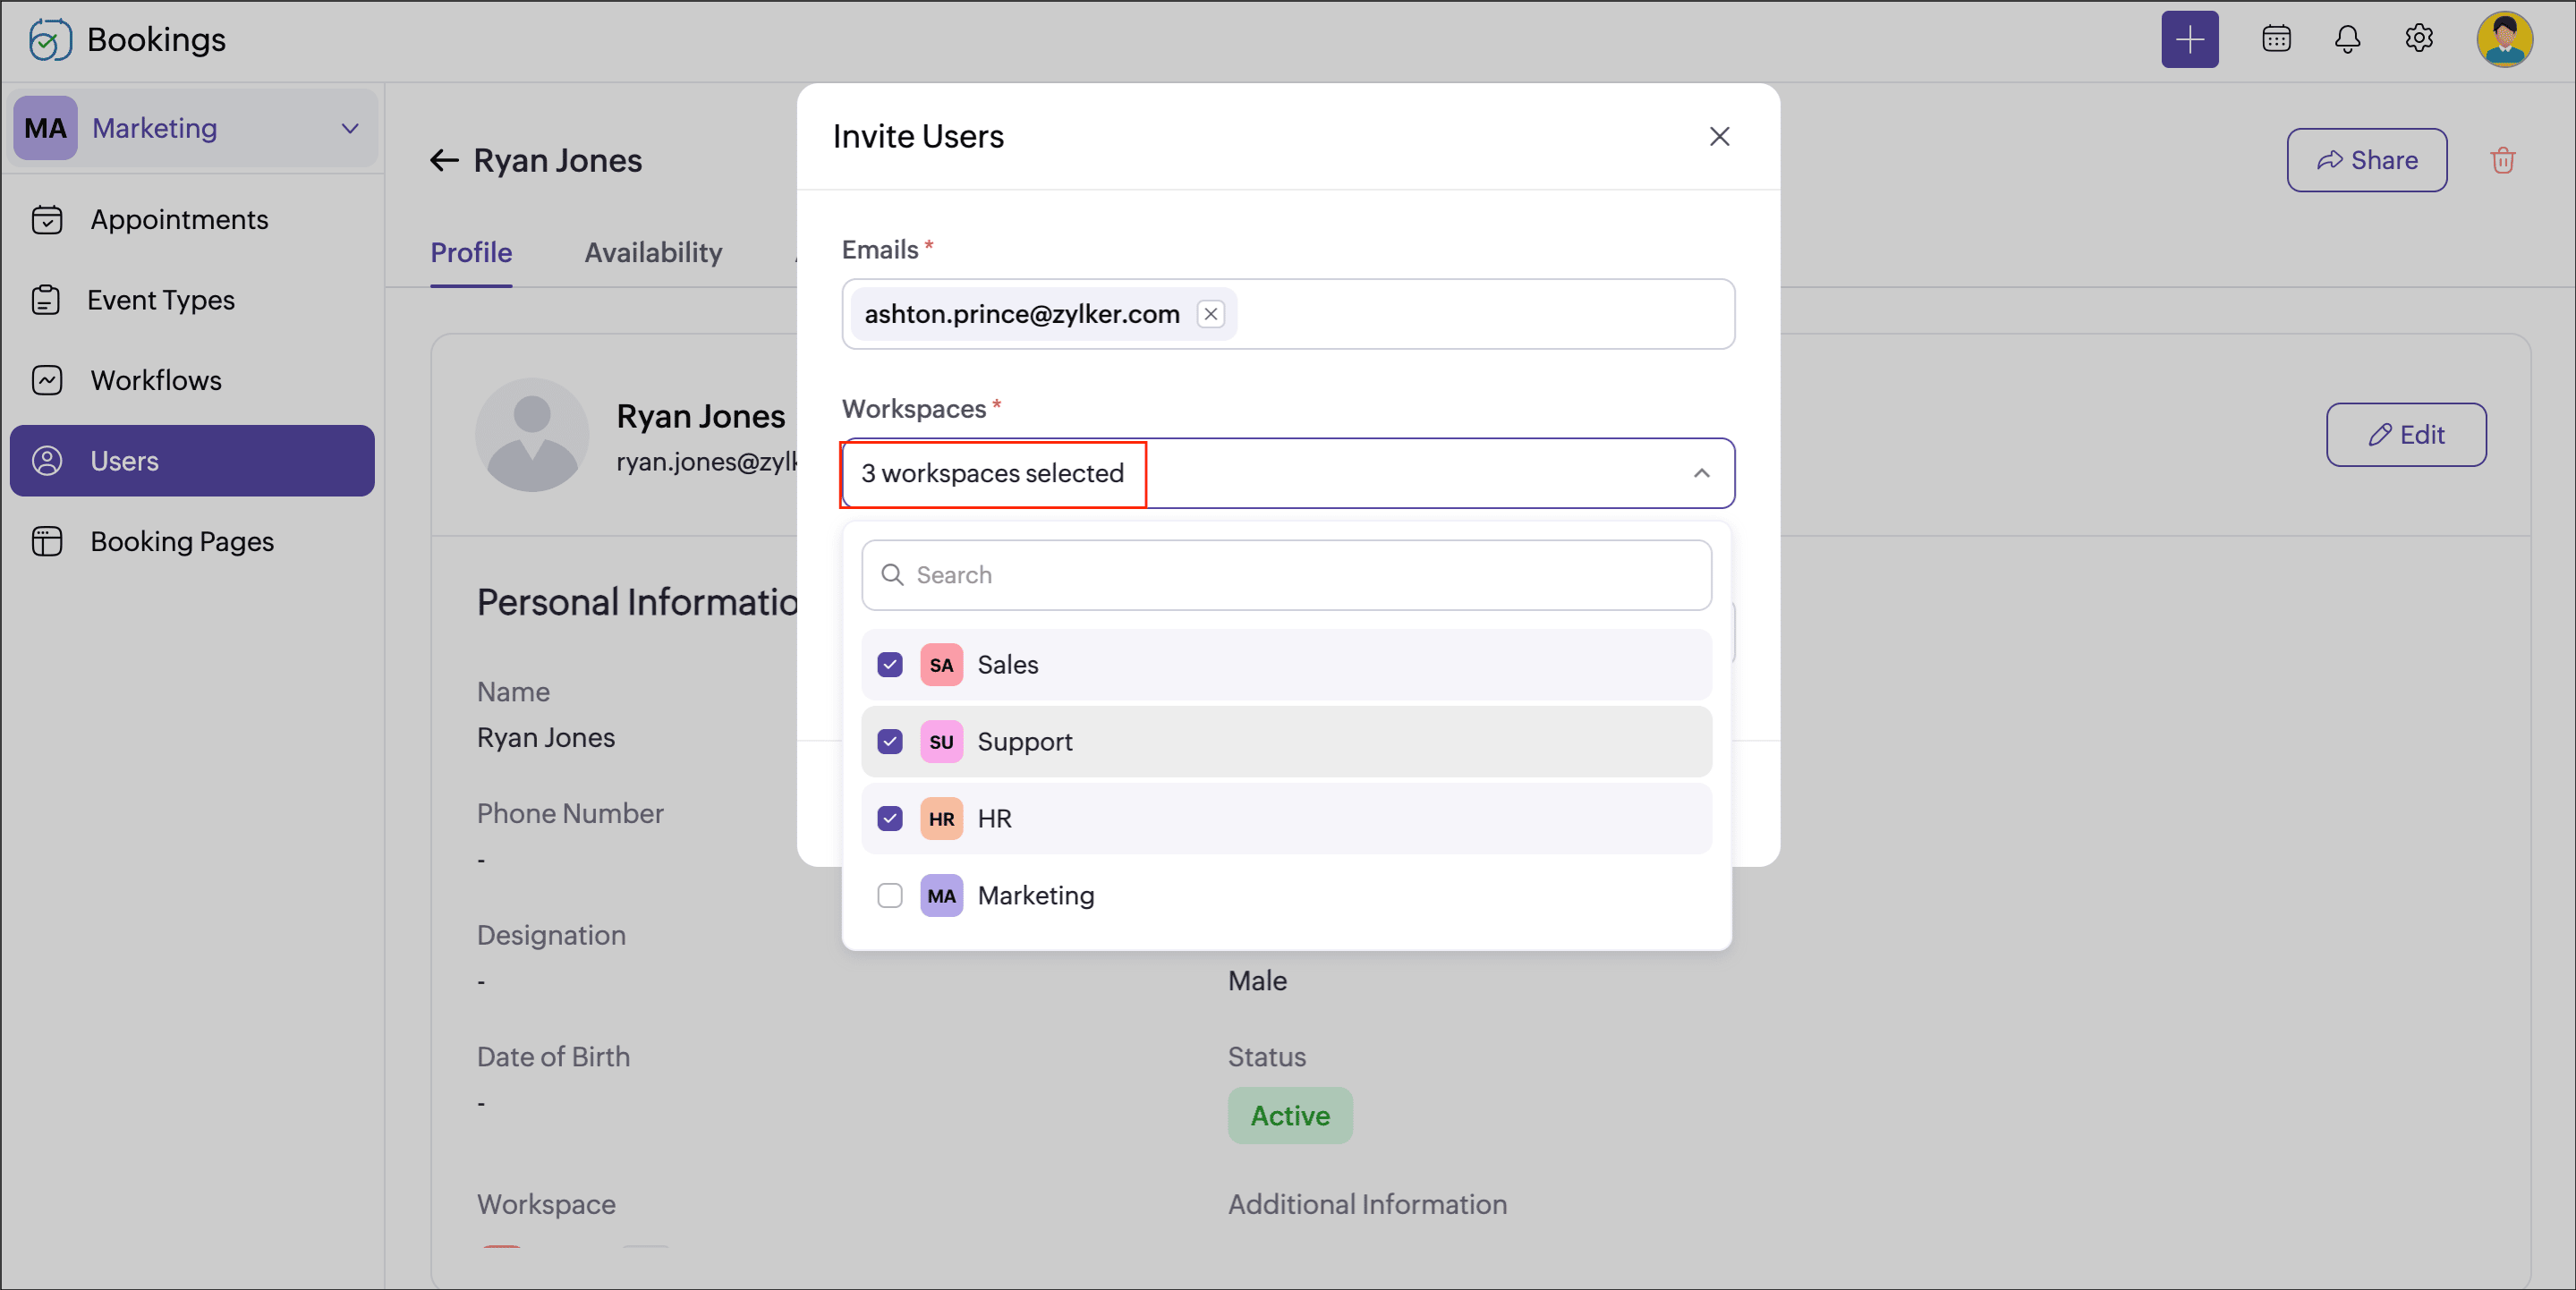Uncheck the Support workspace checkbox
The image size is (2576, 1290).
(x=889, y=742)
